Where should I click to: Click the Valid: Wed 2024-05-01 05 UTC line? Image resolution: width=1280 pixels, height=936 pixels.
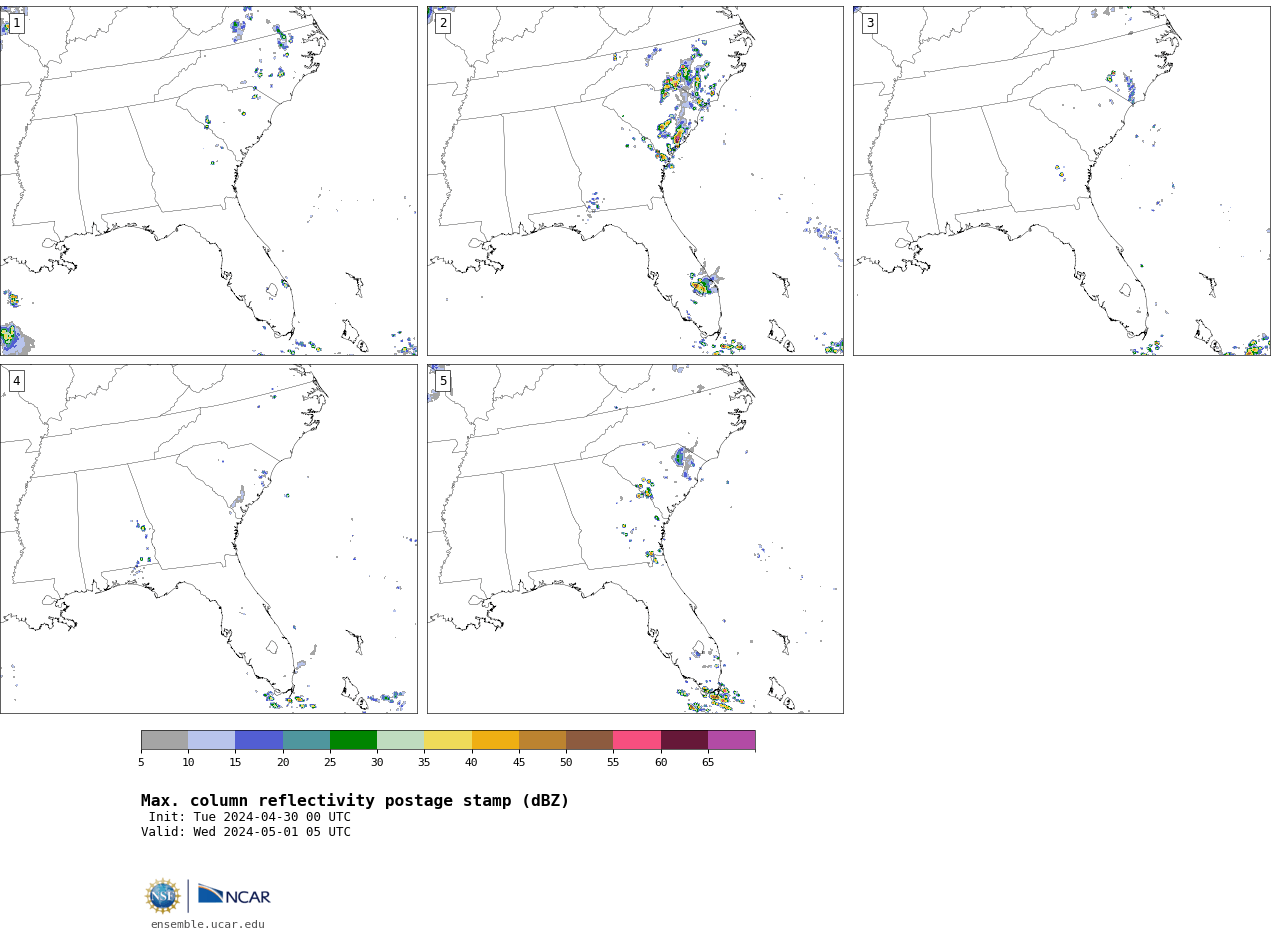coord(246,832)
